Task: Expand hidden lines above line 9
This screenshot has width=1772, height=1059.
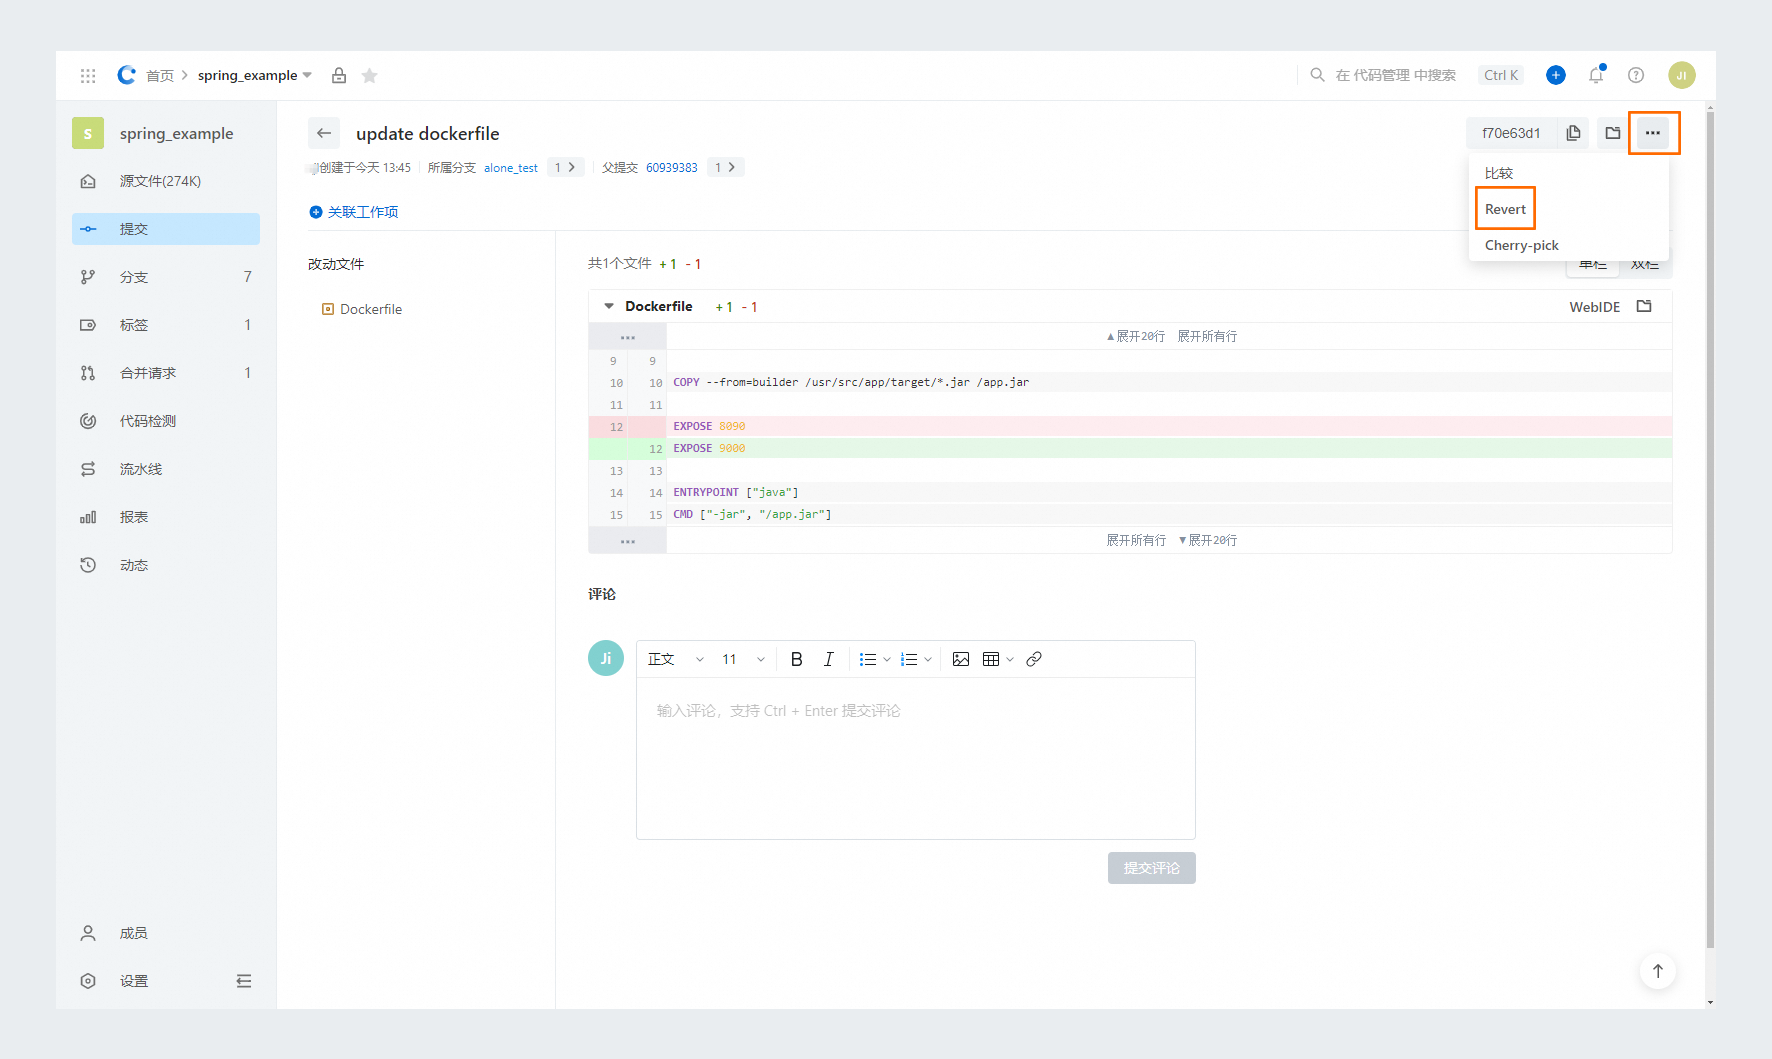Action: coord(628,337)
